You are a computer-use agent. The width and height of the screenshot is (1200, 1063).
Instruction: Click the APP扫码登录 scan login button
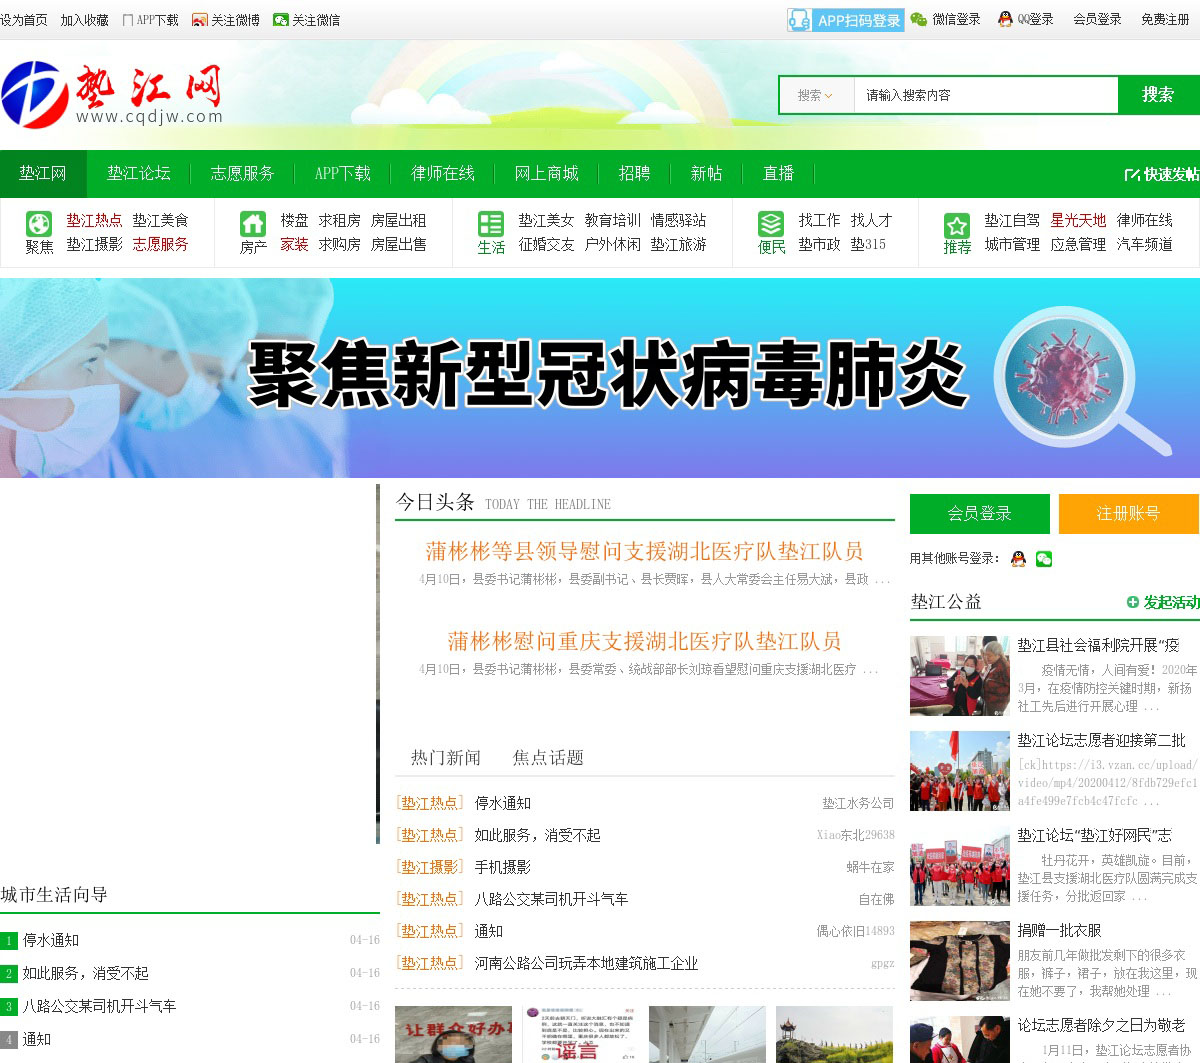tap(845, 20)
